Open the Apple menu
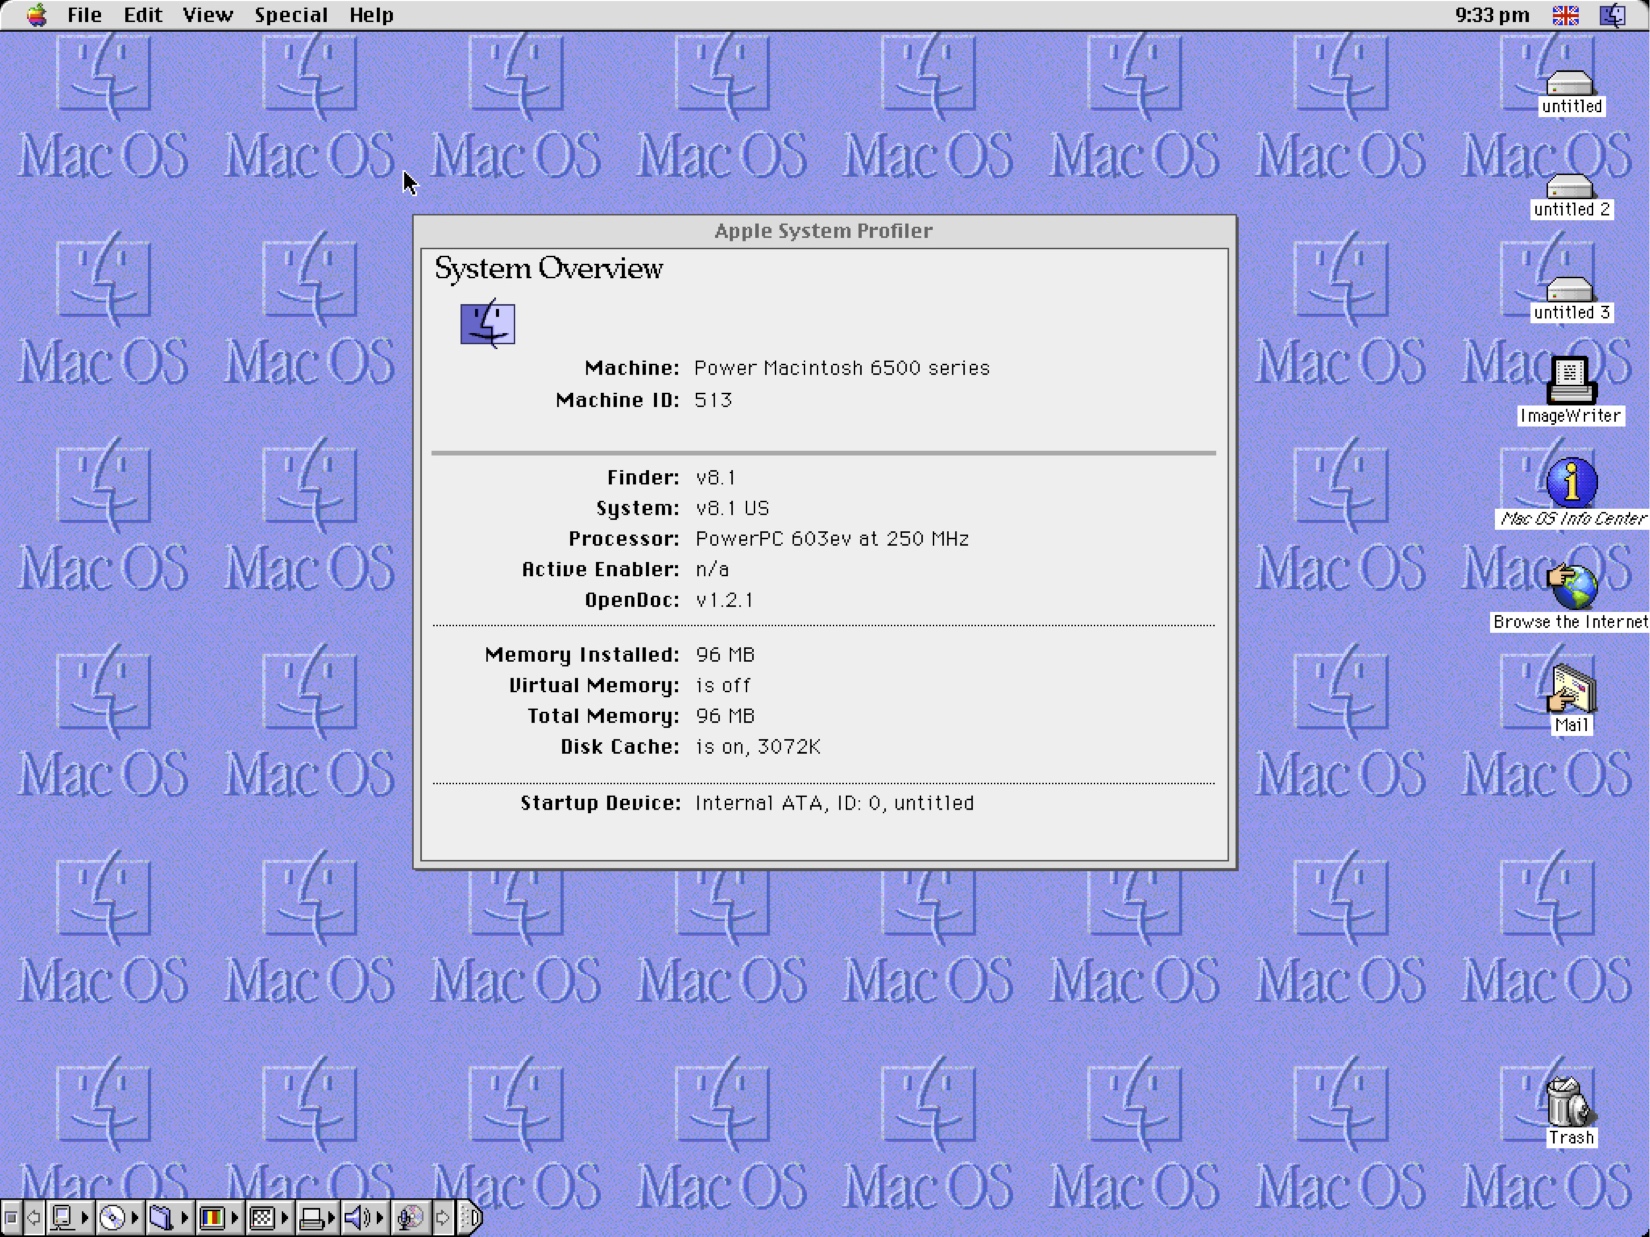 [x=37, y=15]
